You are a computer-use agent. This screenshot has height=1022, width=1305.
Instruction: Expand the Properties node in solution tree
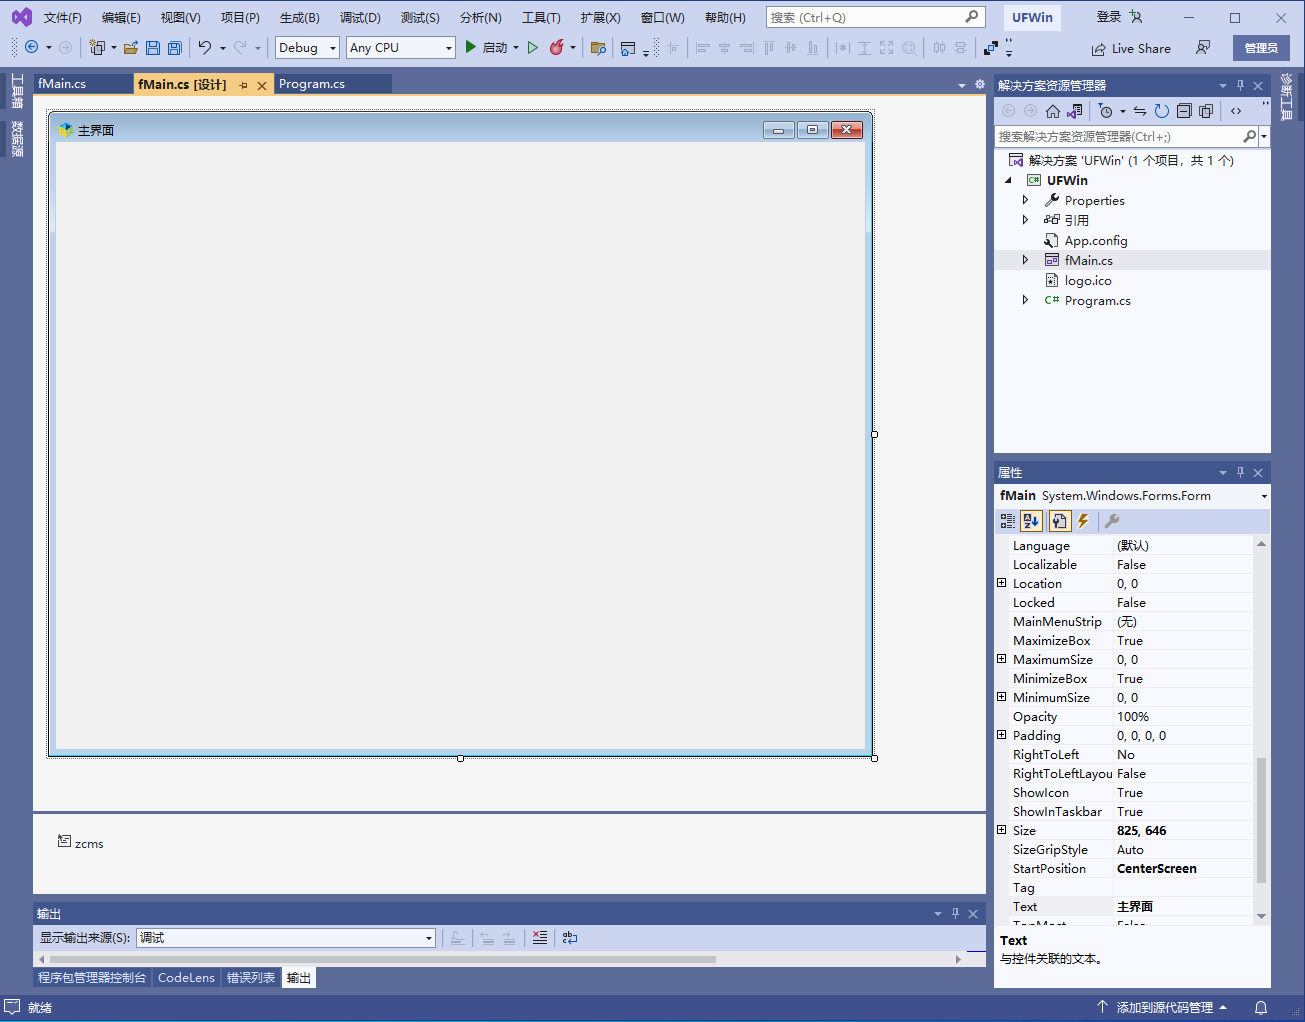coord(1025,200)
